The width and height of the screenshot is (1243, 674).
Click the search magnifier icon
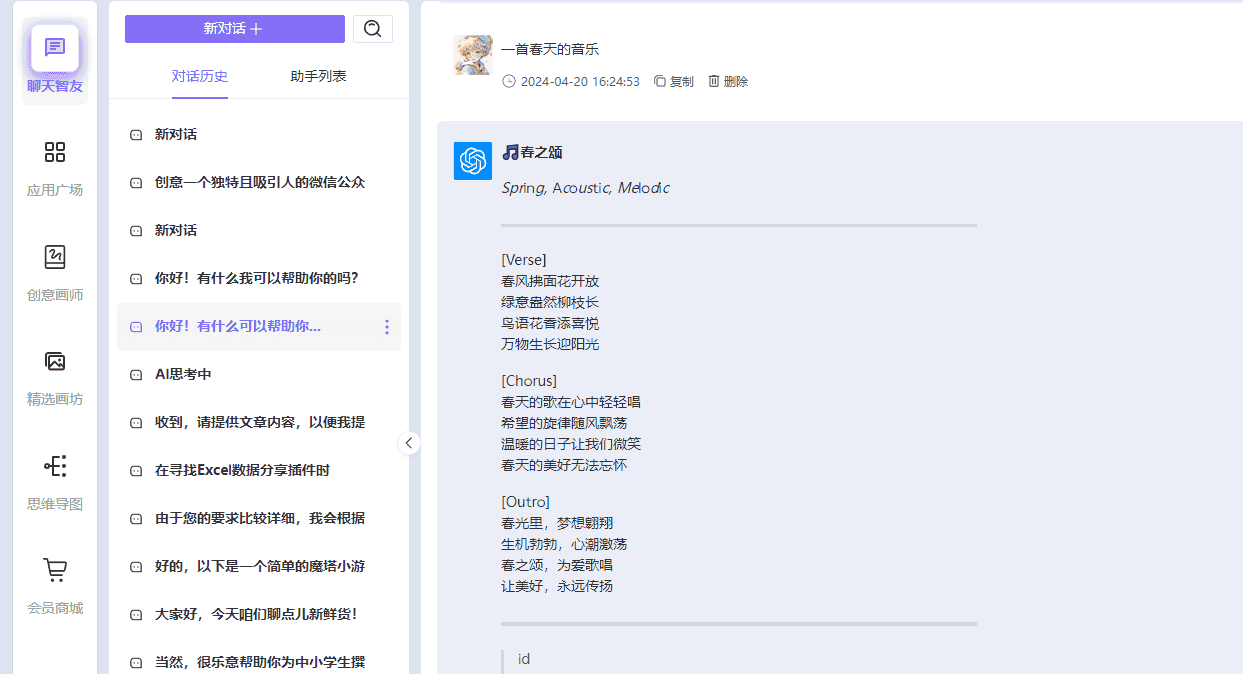[373, 29]
